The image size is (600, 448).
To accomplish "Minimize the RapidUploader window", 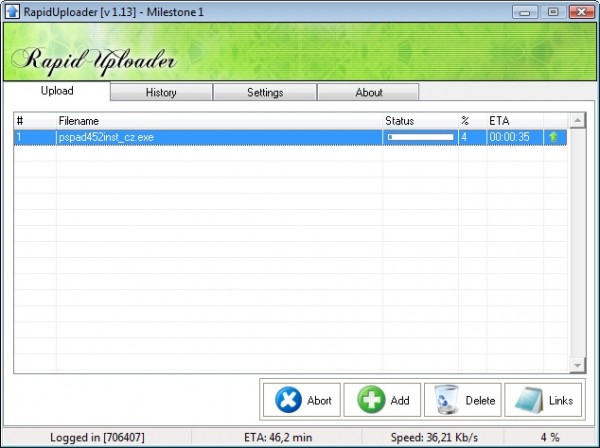I will (x=525, y=12).
